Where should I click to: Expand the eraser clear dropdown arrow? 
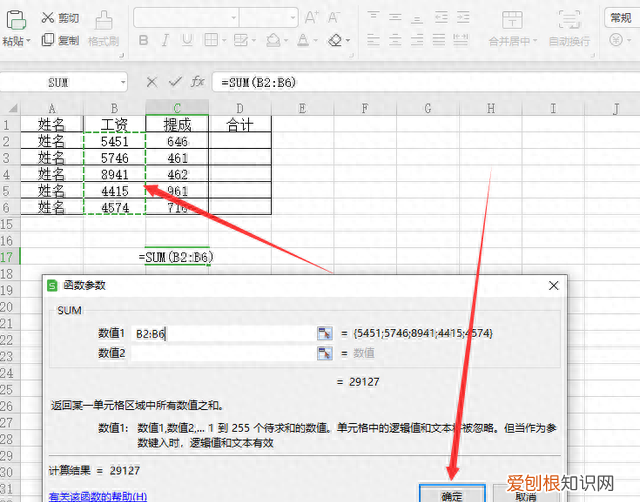point(348,40)
